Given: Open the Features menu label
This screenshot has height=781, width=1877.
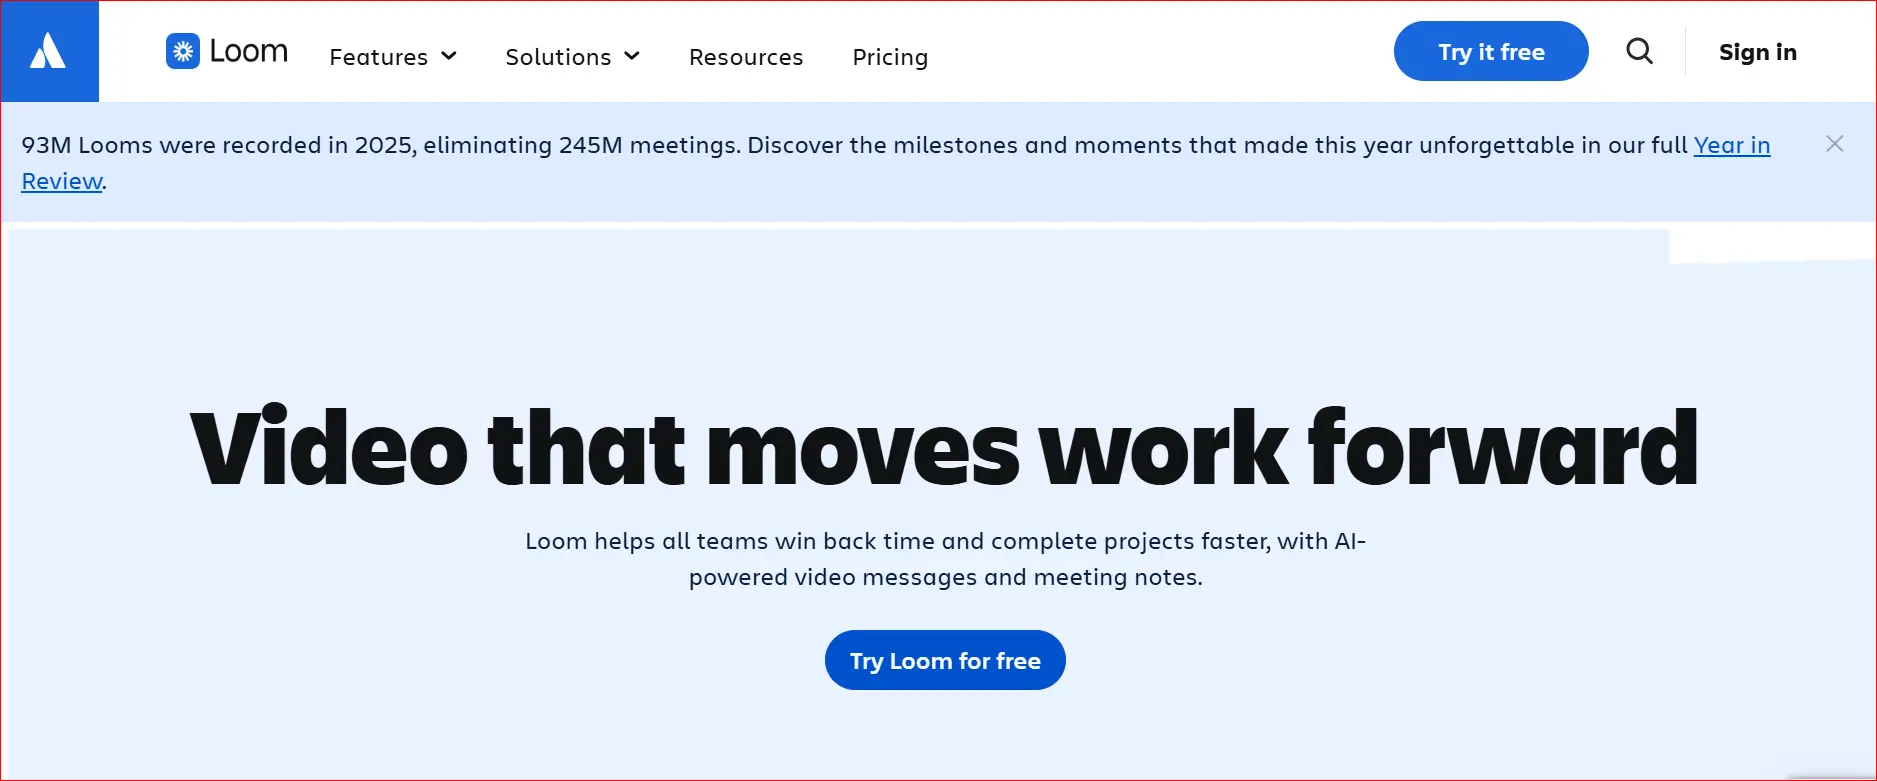Looking at the screenshot, I should click(378, 57).
